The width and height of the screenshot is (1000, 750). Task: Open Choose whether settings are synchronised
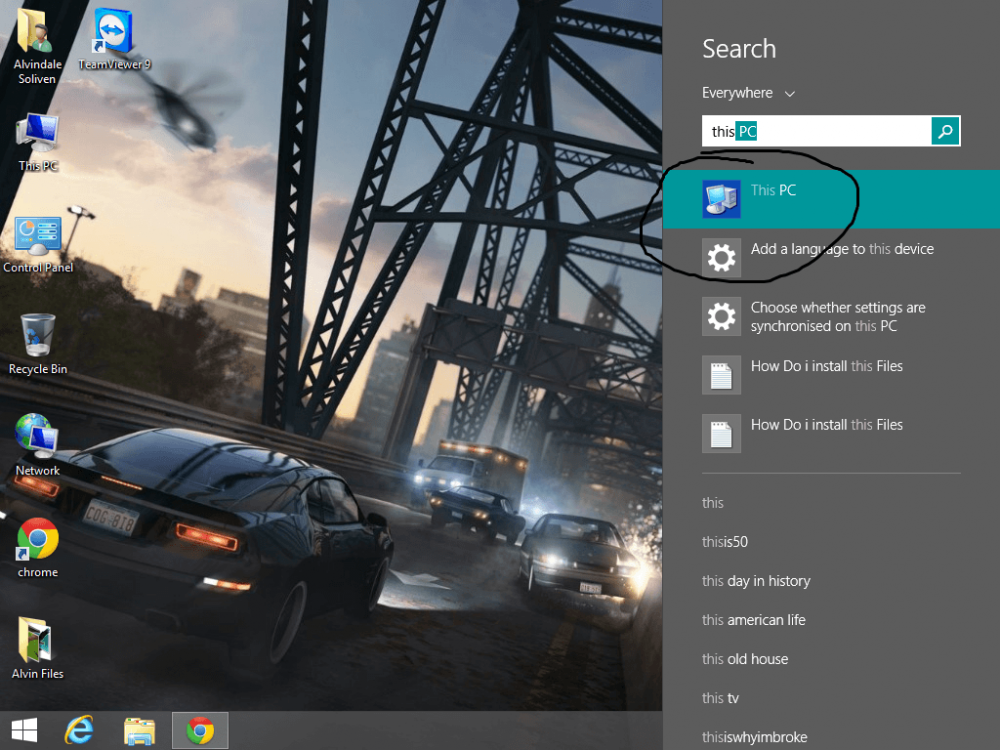point(838,316)
